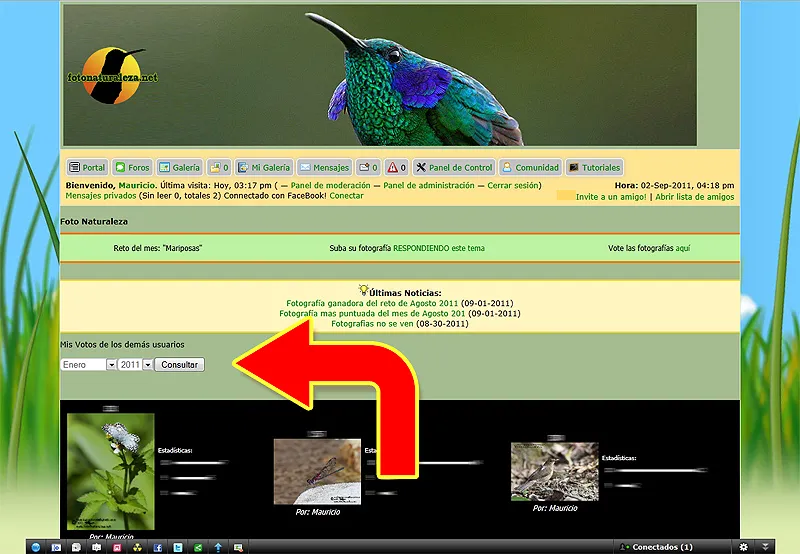
Task: Click the Facebook Conectar link
Action: point(346,195)
